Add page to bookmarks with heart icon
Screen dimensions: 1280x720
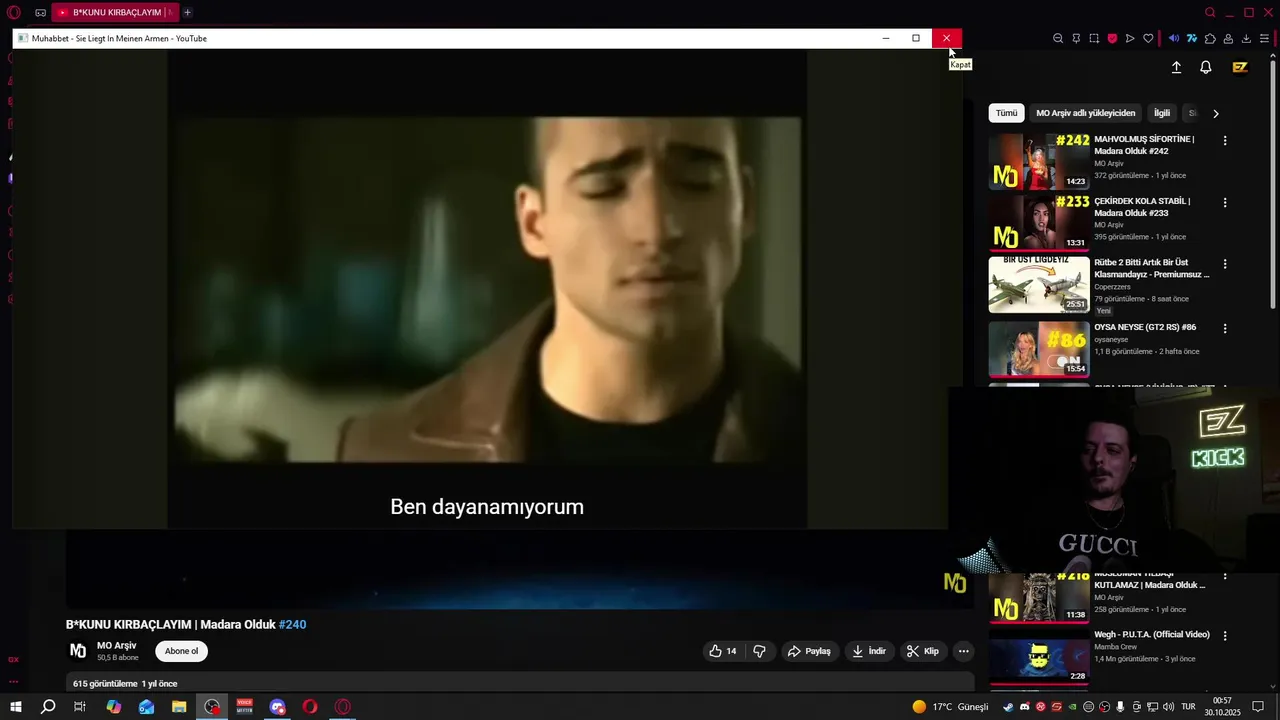[1148, 38]
